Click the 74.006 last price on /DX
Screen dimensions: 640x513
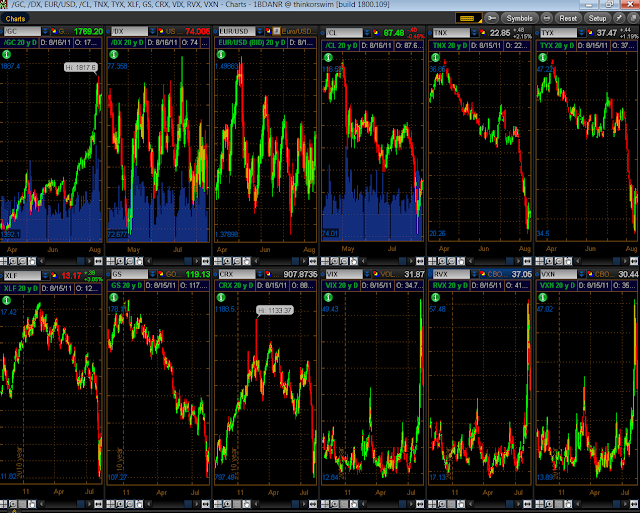tap(198, 31)
